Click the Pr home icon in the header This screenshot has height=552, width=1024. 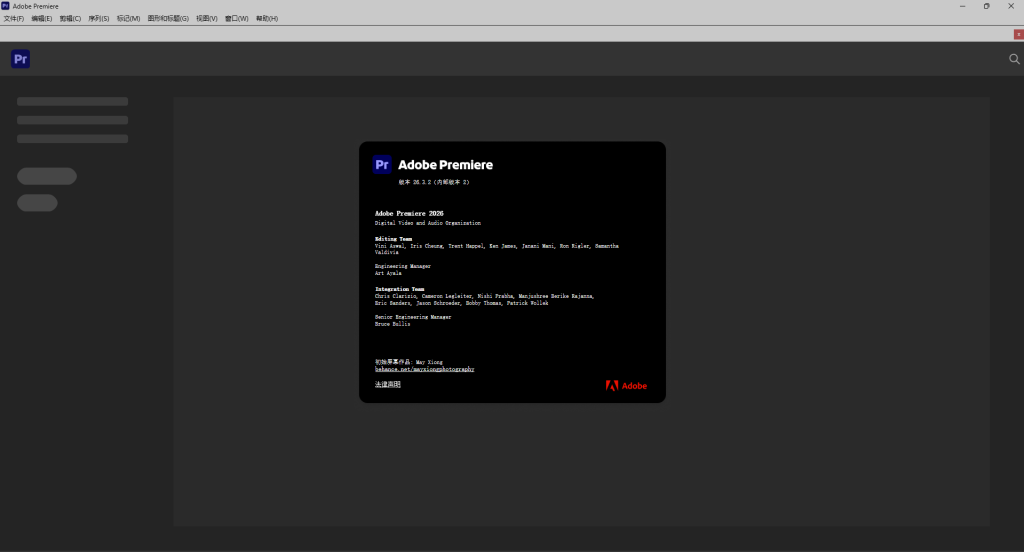pyautogui.click(x=20, y=59)
